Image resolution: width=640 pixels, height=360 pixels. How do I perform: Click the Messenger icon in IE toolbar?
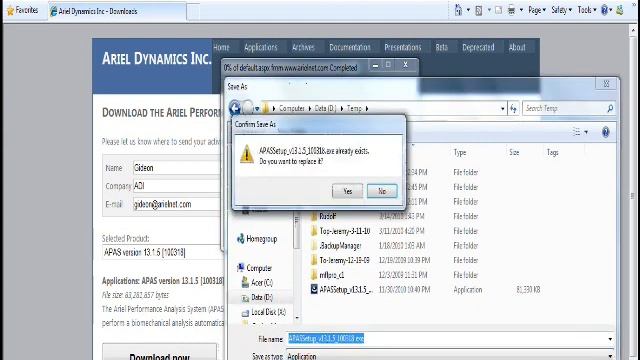pos(620,10)
